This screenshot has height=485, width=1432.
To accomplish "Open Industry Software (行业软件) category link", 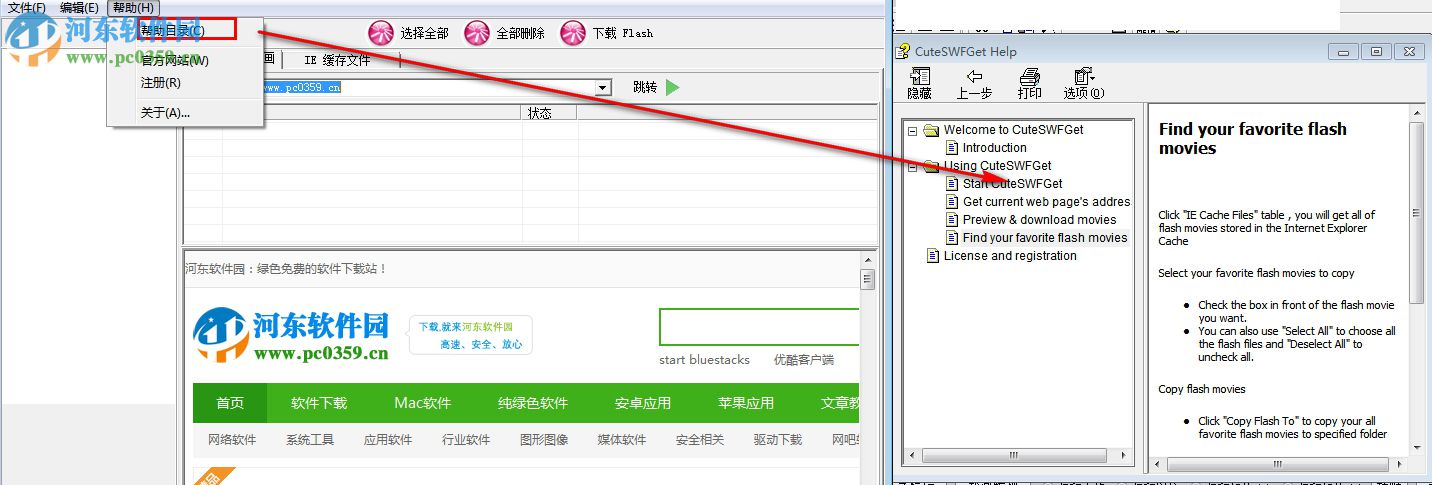I will tap(466, 440).
